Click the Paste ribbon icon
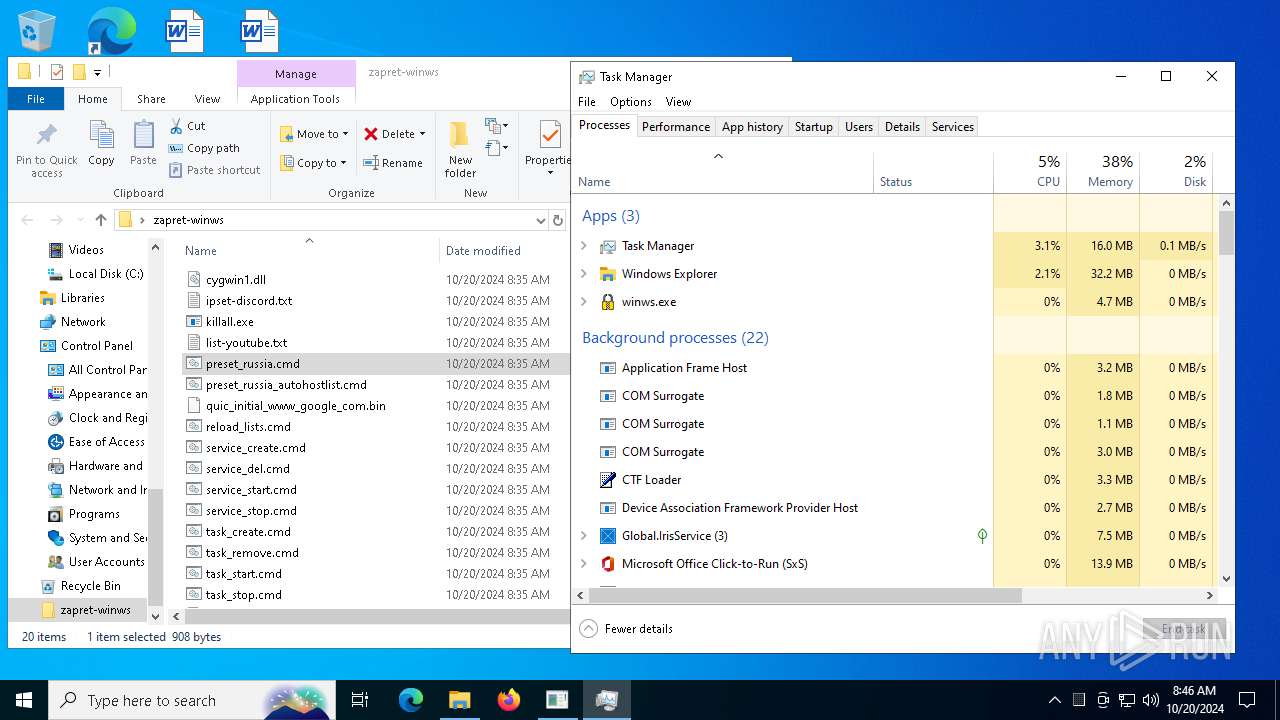 pyautogui.click(x=143, y=136)
